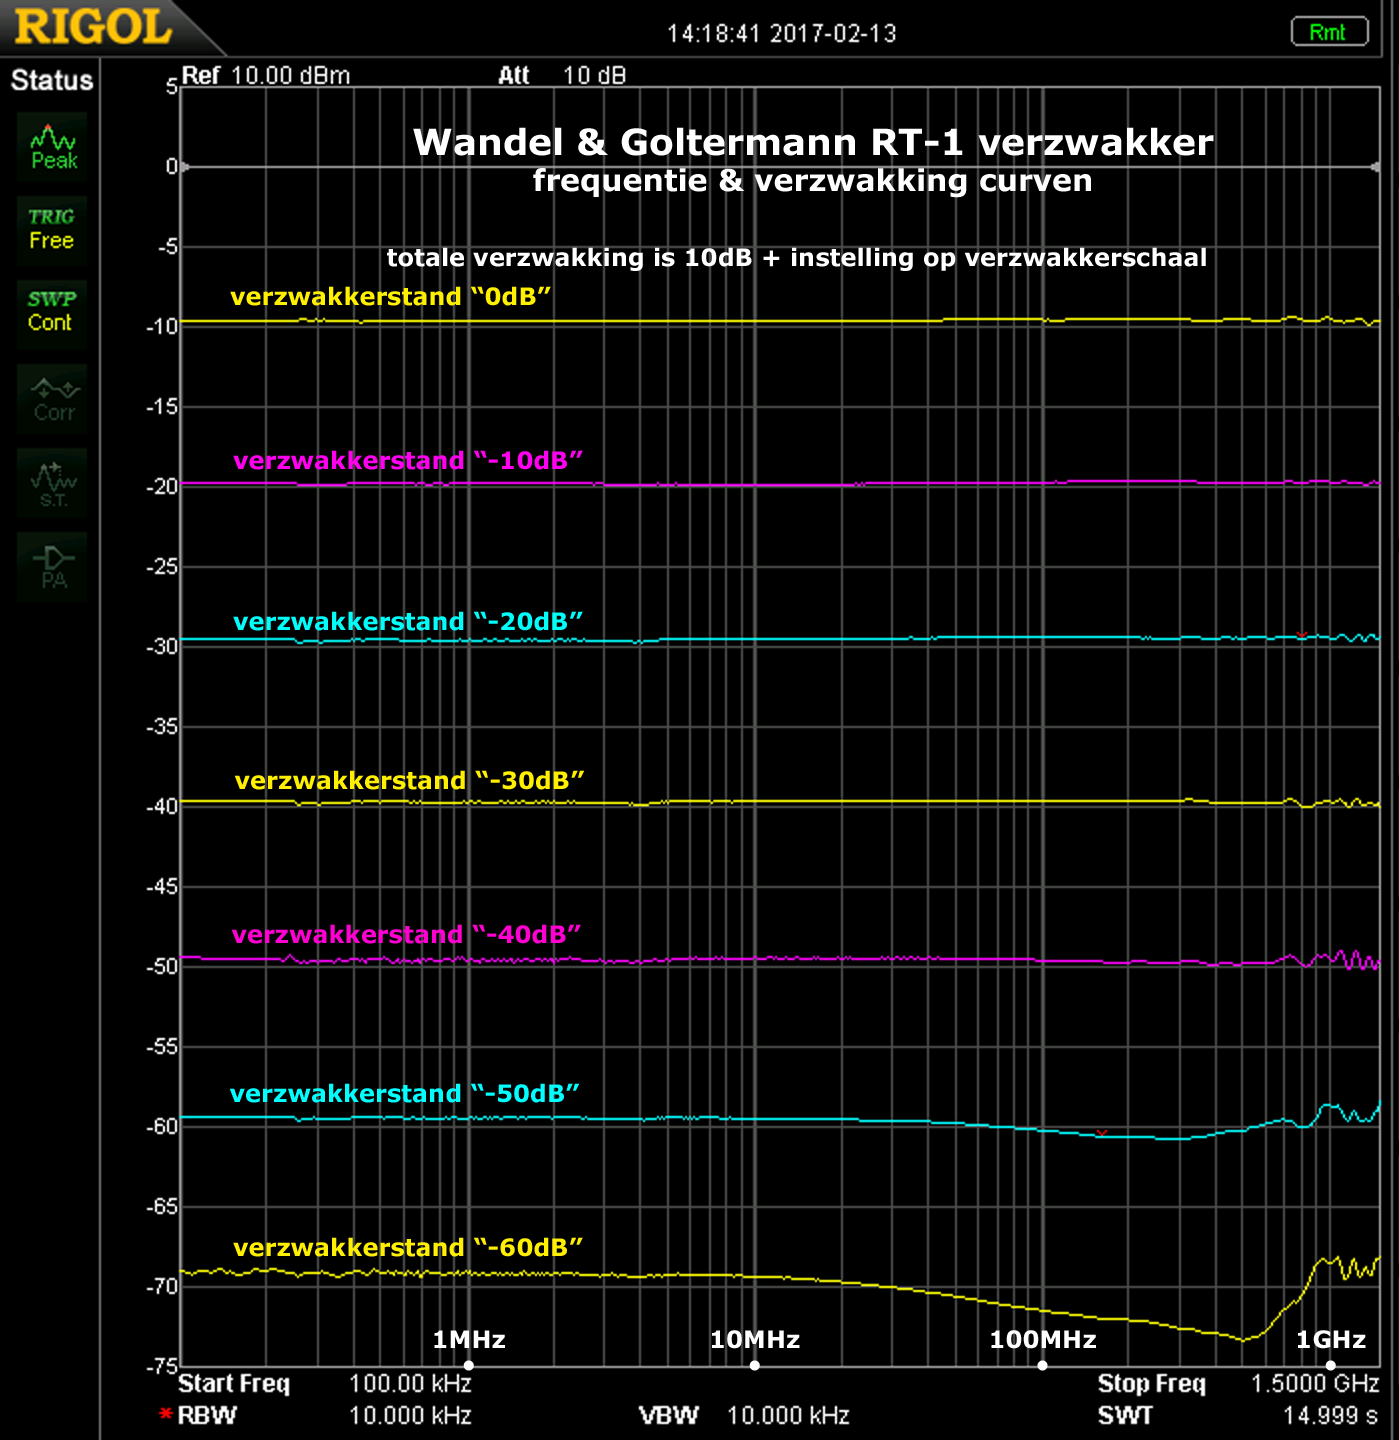Click the -75 amplitude axis label
The width and height of the screenshot is (1399, 1440).
point(163,1366)
